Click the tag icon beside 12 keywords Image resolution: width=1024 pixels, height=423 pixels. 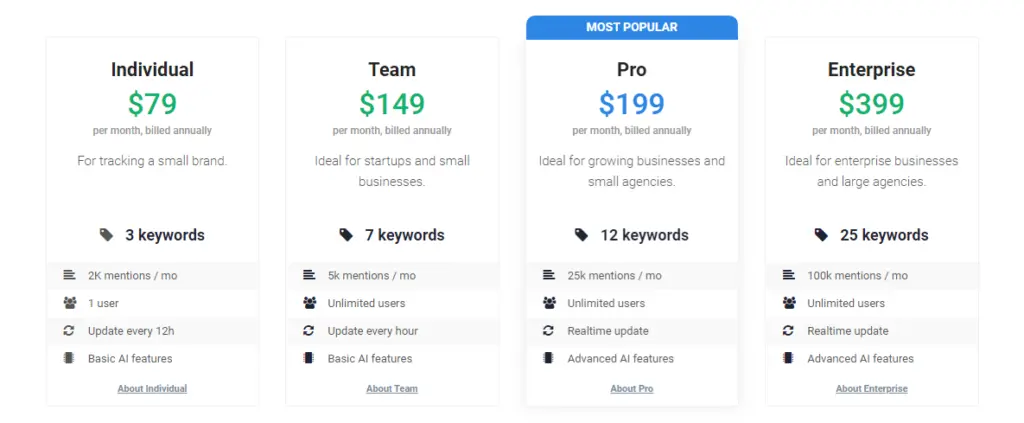pos(581,235)
